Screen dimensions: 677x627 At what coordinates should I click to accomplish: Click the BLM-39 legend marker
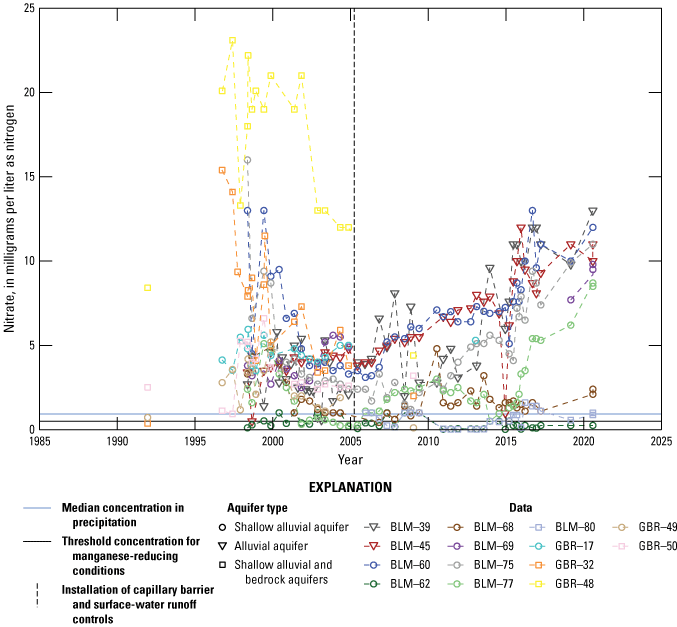[x=374, y=527]
